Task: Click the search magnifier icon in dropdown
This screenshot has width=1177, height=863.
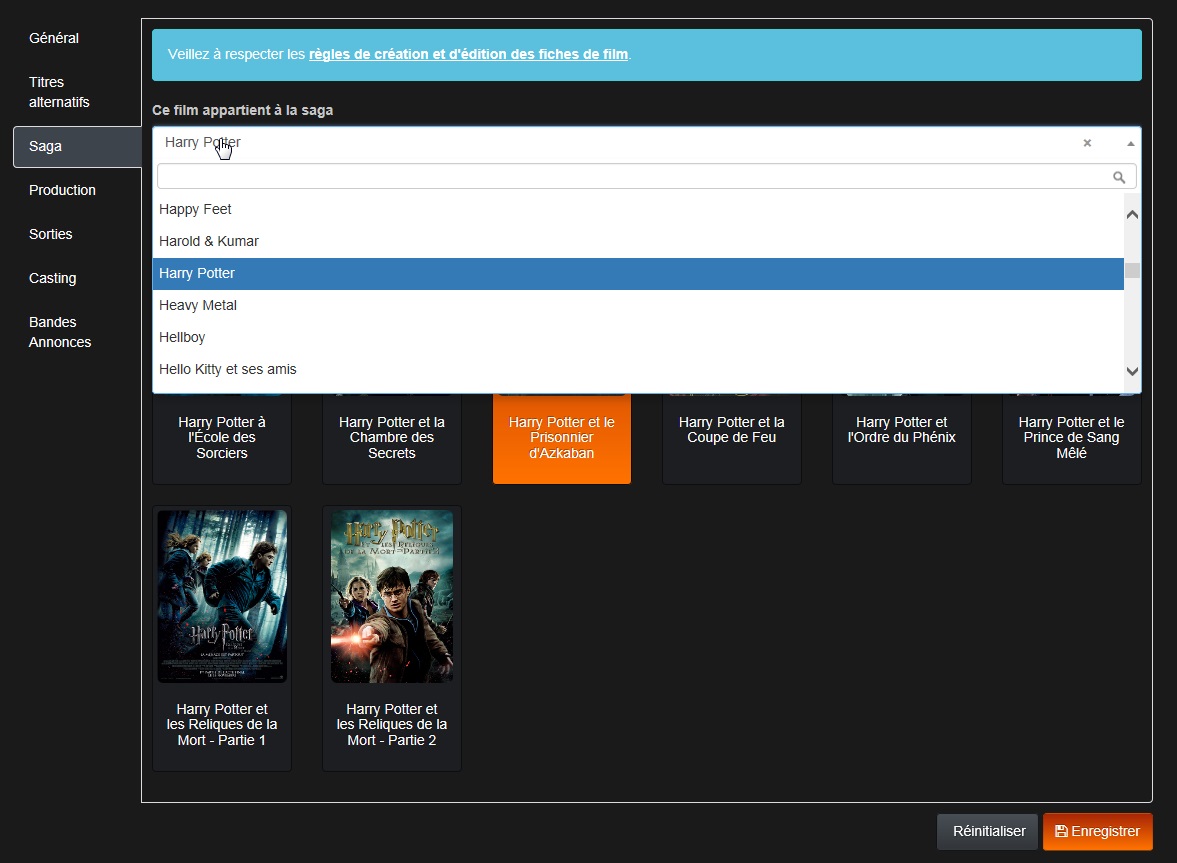Action: [x=1118, y=177]
